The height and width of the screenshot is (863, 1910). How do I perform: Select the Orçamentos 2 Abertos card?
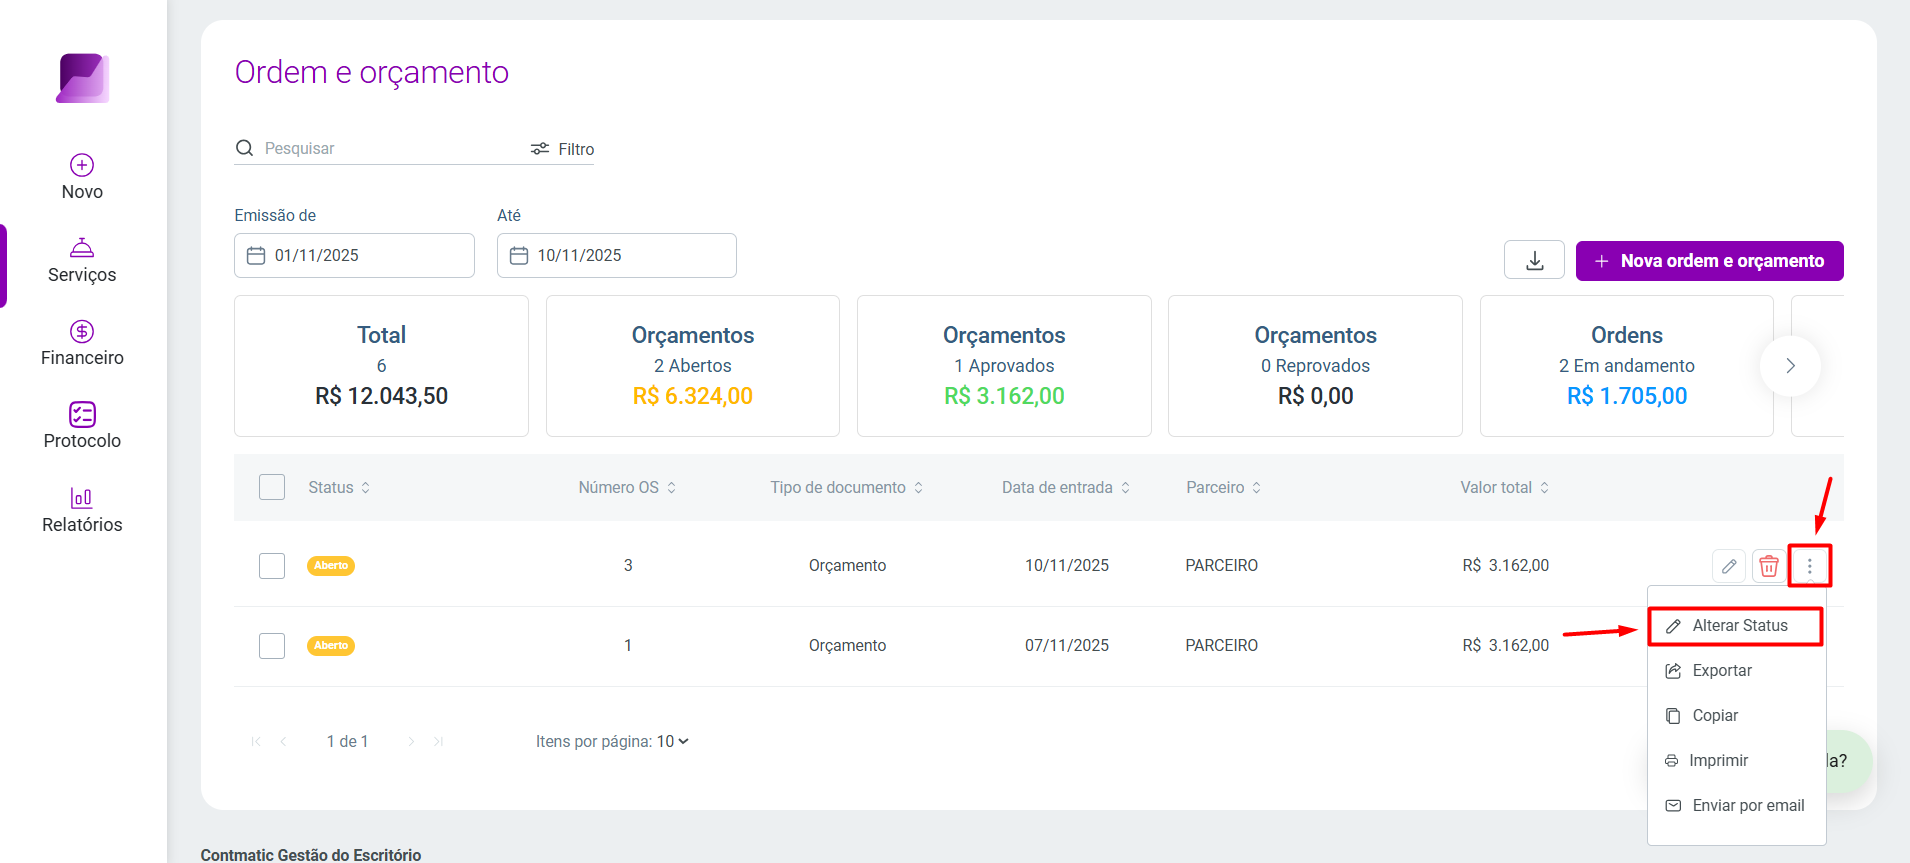693,366
